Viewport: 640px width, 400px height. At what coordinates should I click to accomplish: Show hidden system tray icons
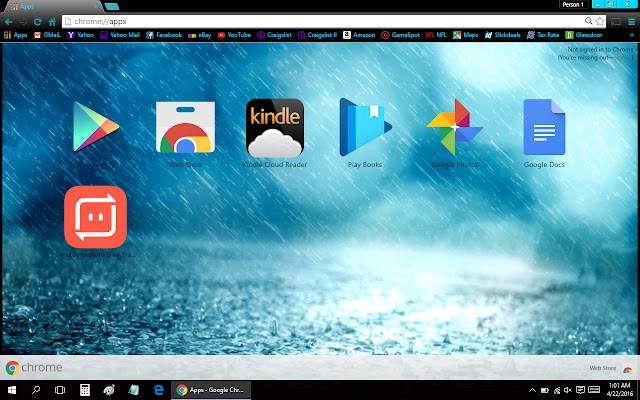(532, 390)
